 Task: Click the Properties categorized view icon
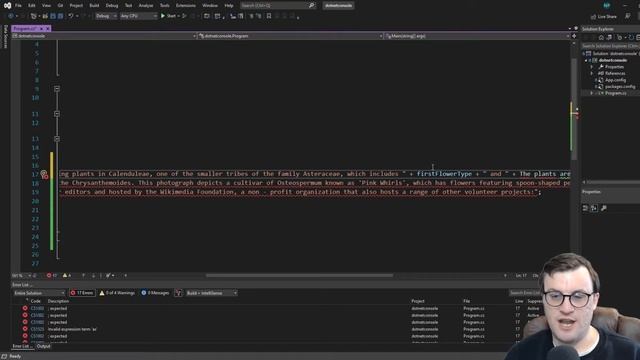(585, 208)
